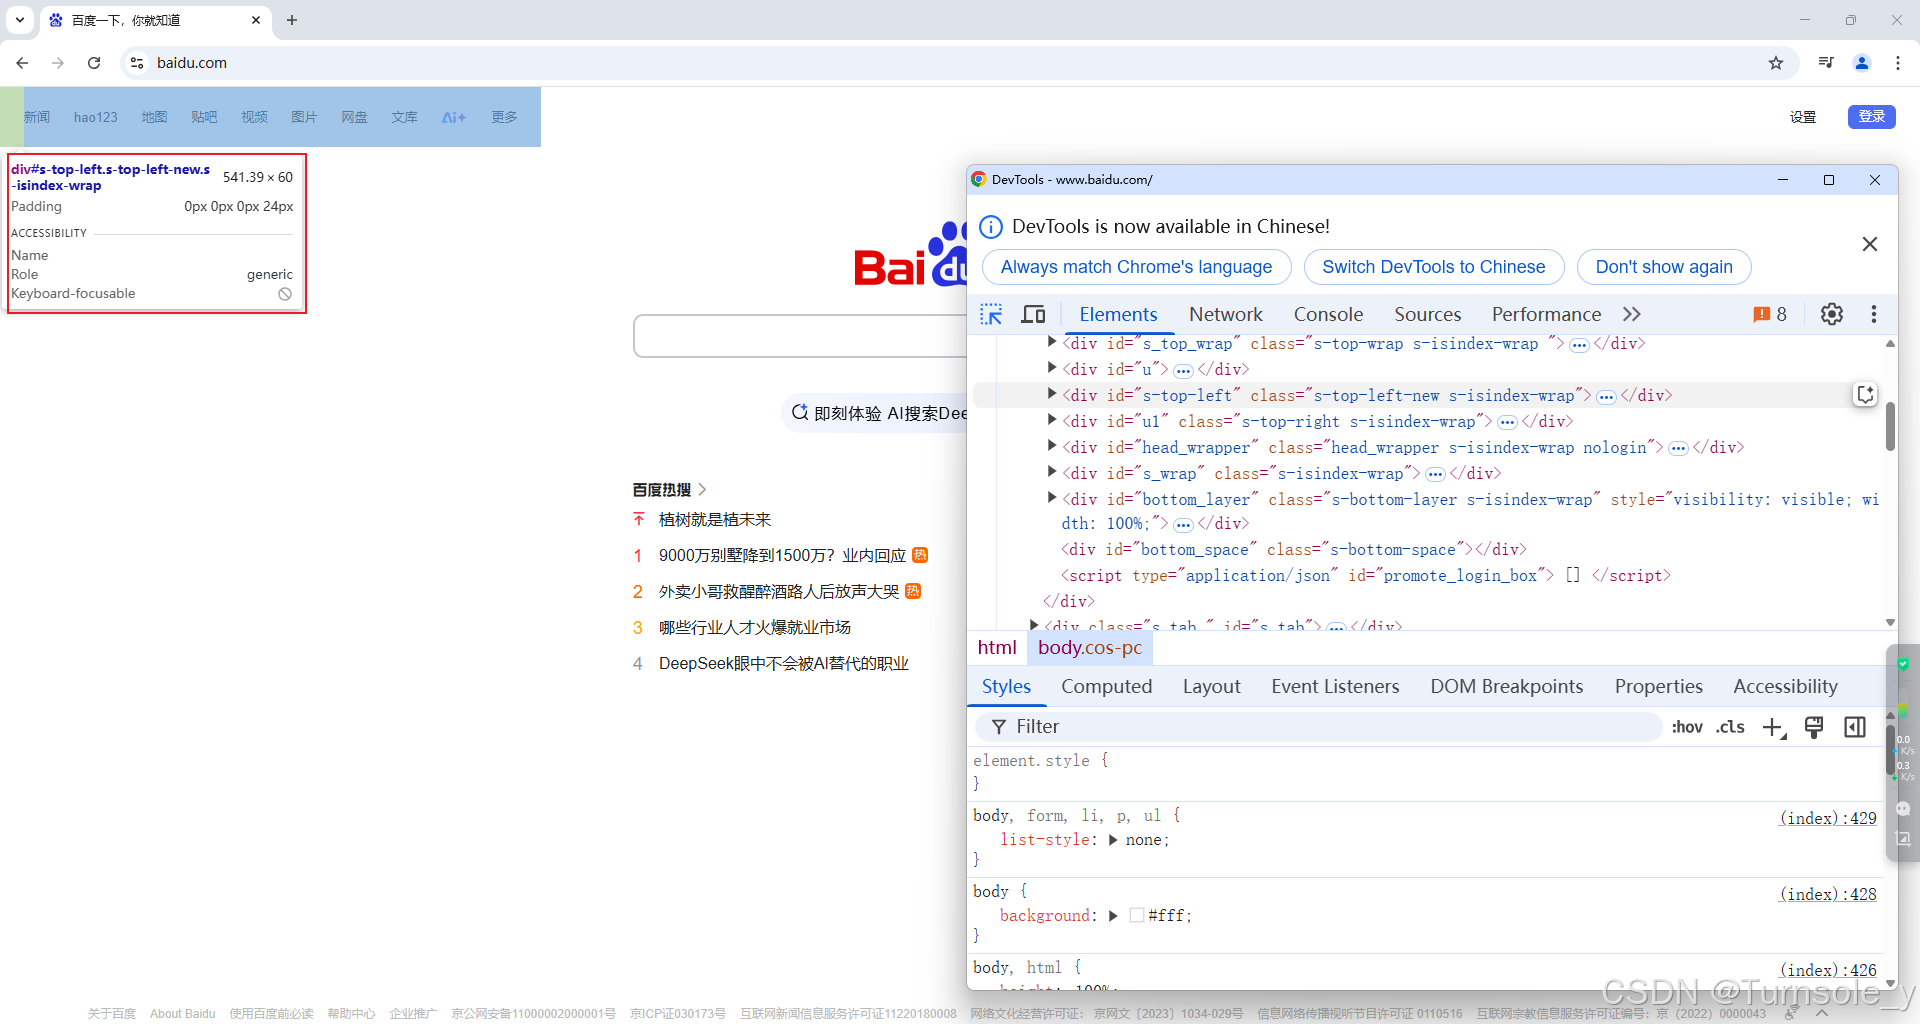Open the (index):428 source link
Viewport: 1920px width, 1024px height.
(1828, 894)
